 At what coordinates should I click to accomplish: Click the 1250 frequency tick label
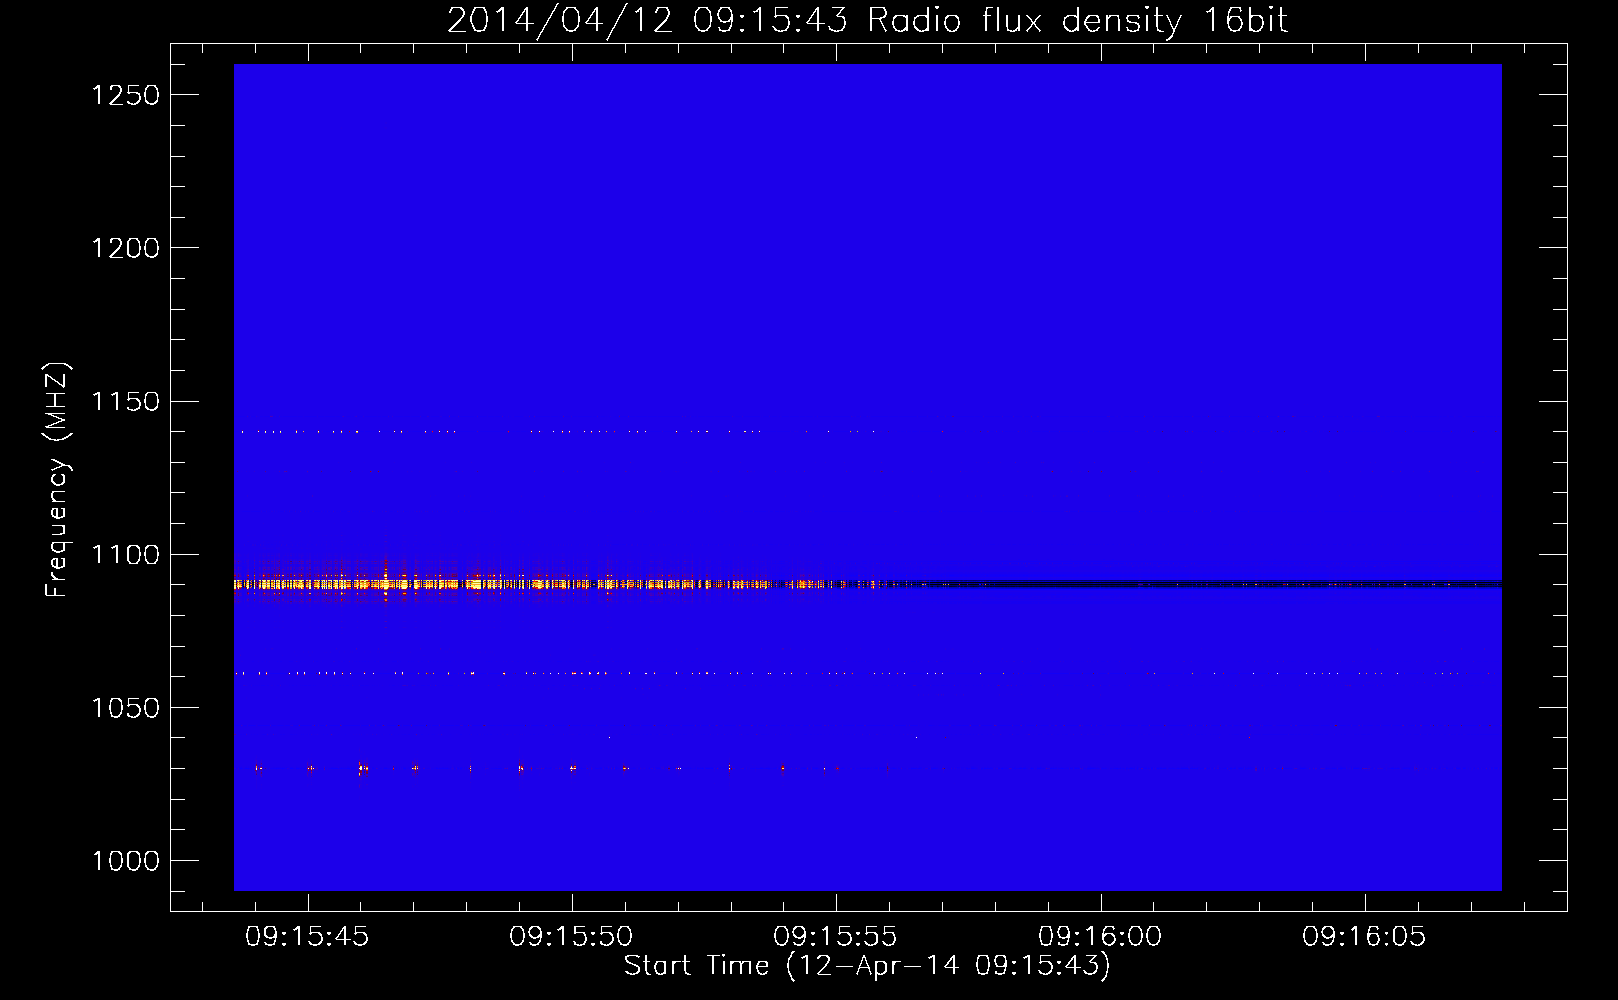coord(125,95)
